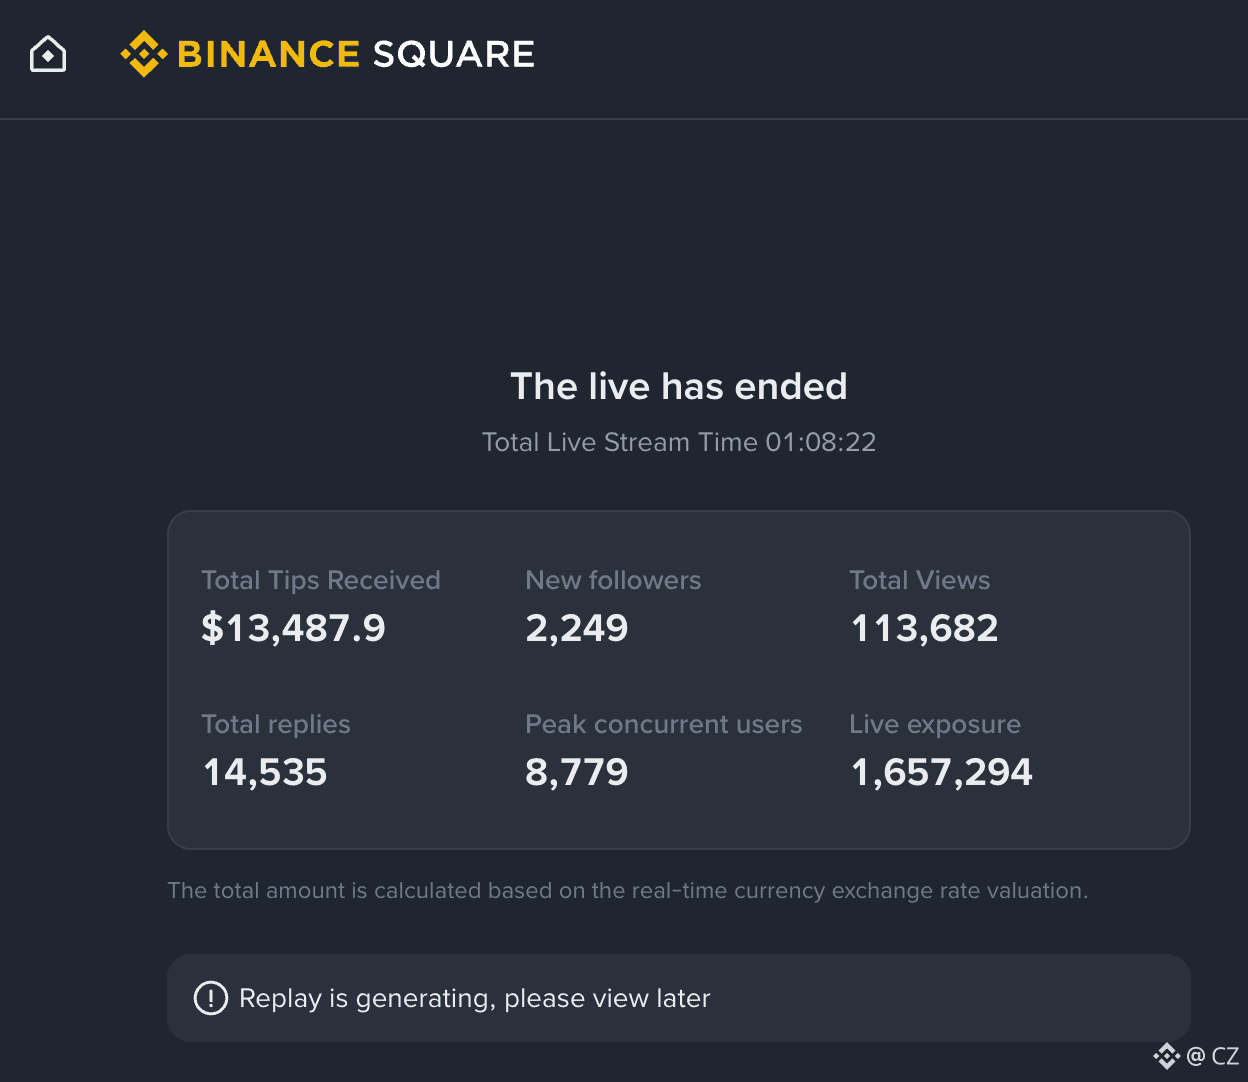
Task: Click the info icon beside replay message
Action: coord(211,998)
